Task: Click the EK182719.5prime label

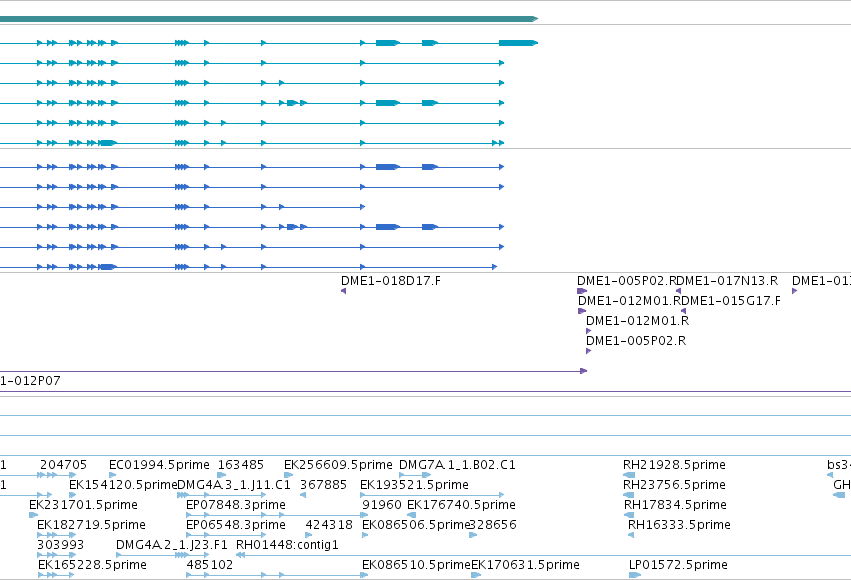Action: coord(91,525)
